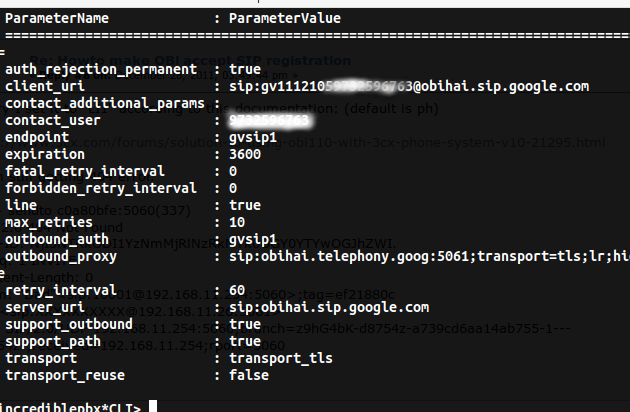Select the outbound_auth value gvsip1

tap(253, 240)
